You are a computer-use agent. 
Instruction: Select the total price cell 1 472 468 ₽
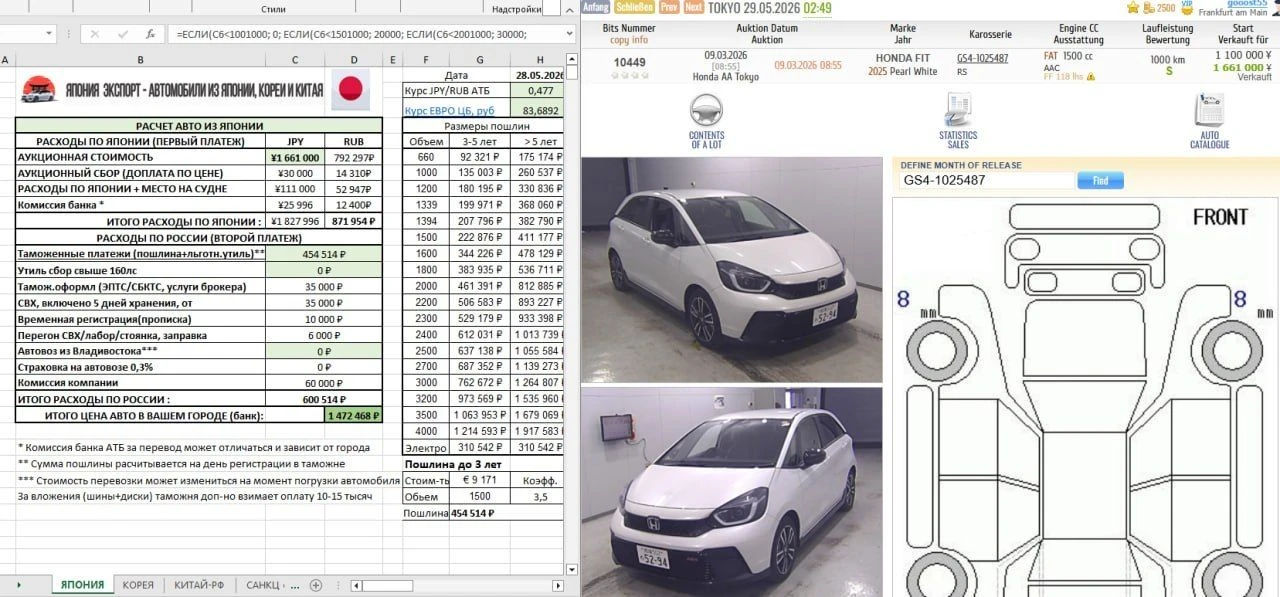point(354,415)
